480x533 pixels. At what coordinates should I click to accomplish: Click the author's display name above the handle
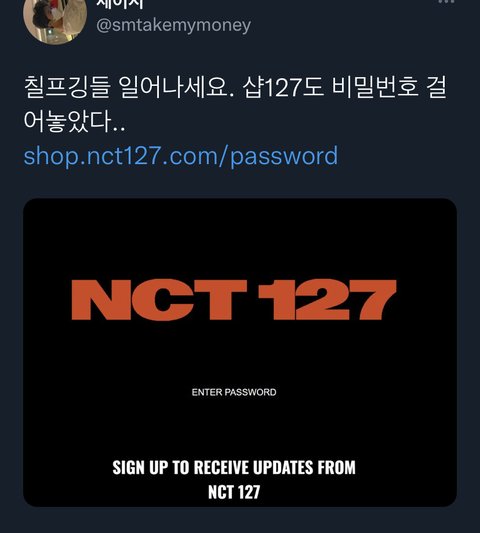click(x=120, y=4)
